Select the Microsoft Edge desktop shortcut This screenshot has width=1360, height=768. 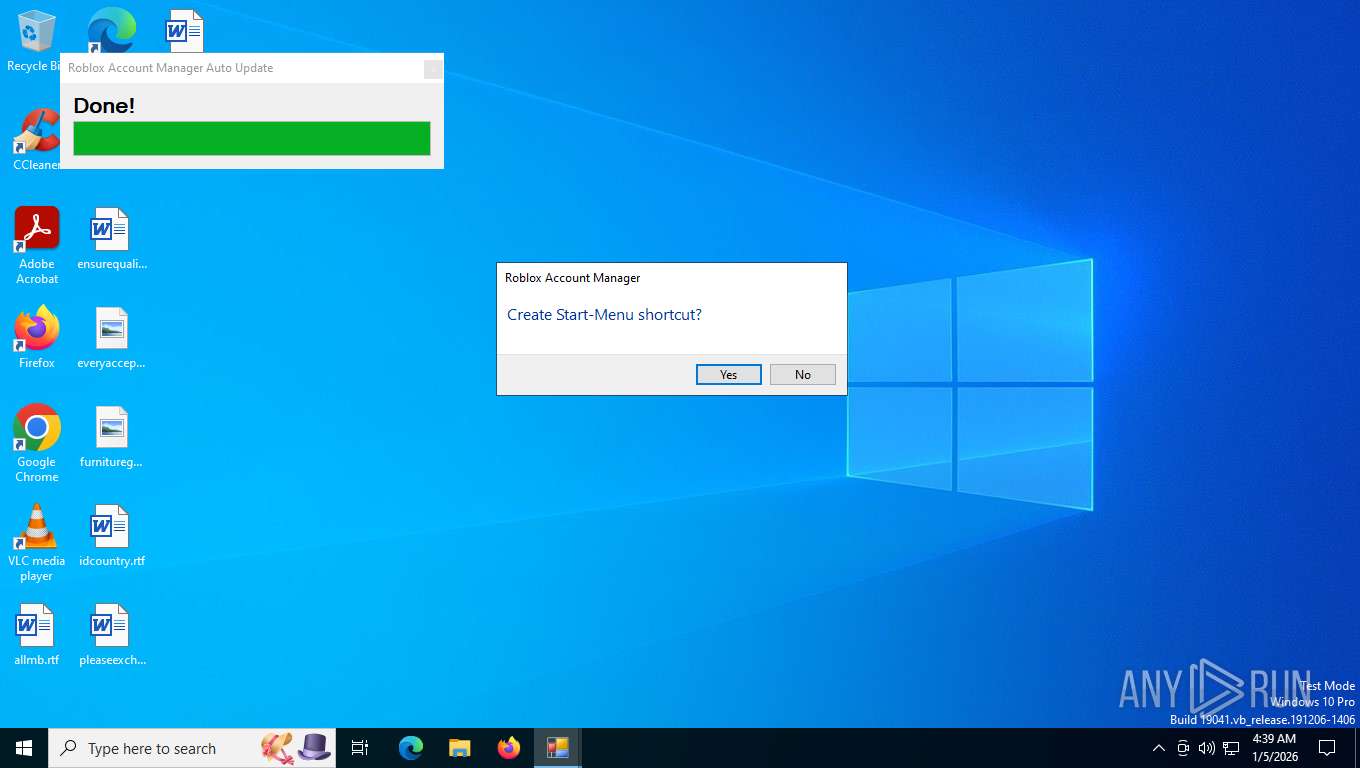coord(111,30)
